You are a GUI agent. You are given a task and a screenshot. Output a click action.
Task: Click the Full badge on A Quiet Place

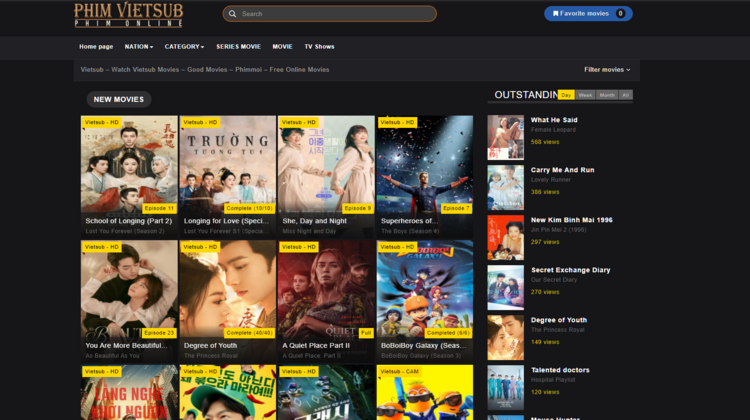(366, 332)
